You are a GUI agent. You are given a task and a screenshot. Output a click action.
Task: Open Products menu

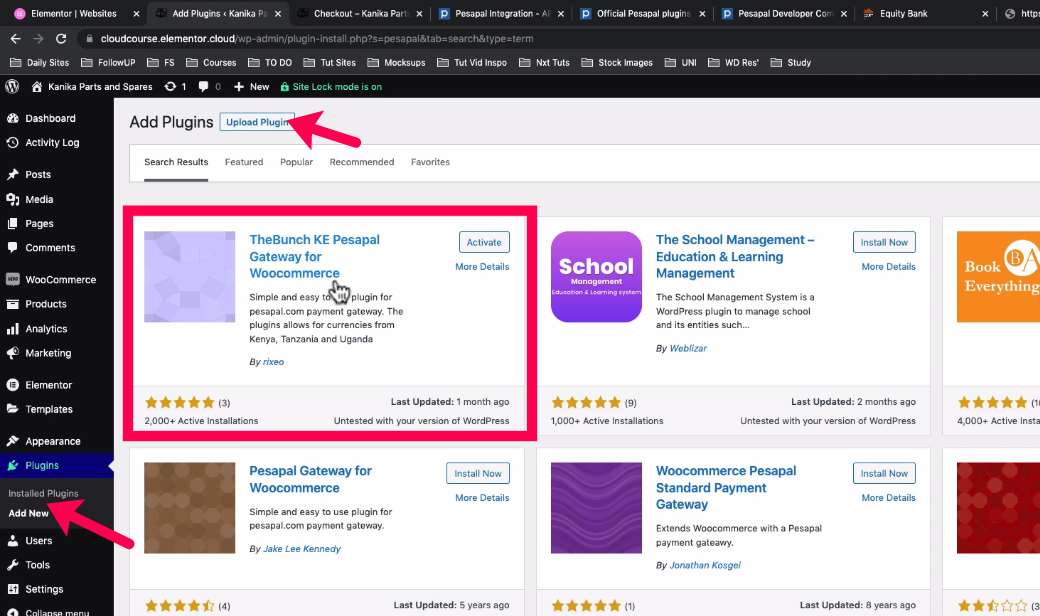click(46, 304)
